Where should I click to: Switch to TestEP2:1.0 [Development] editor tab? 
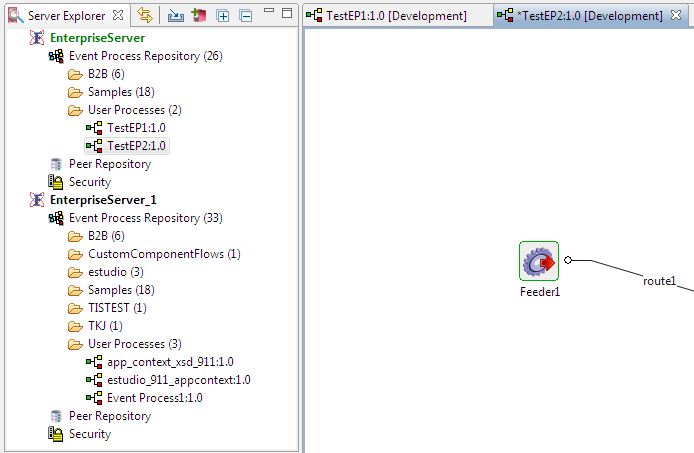pyautogui.click(x=589, y=16)
